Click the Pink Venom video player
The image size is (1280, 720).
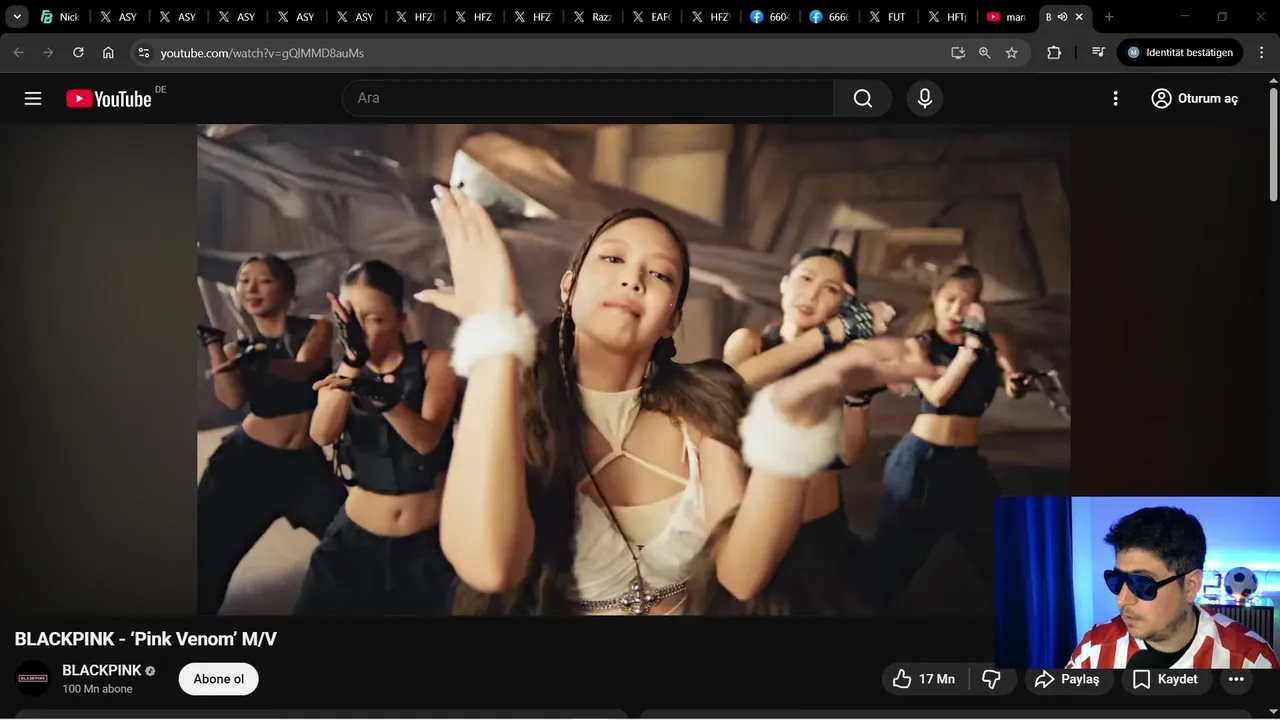633,369
